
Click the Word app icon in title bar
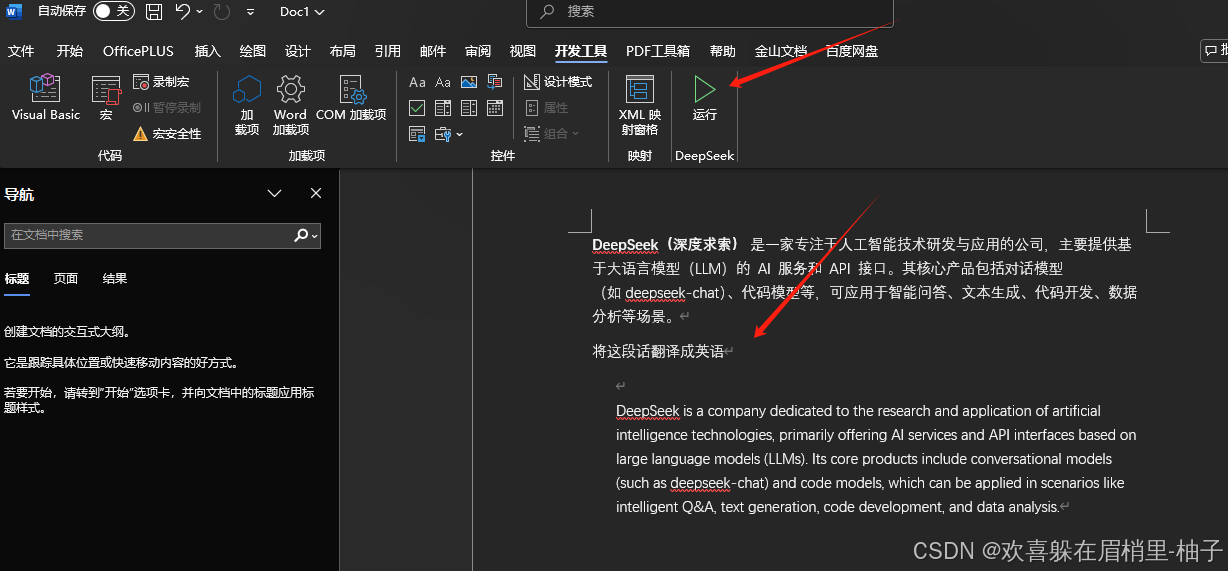(x=14, y=11)
